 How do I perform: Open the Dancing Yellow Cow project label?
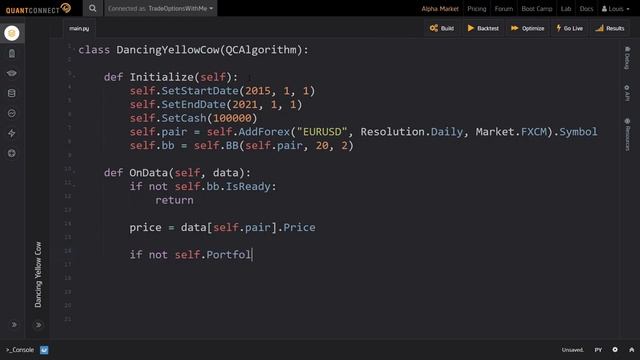tap(38, 275)
